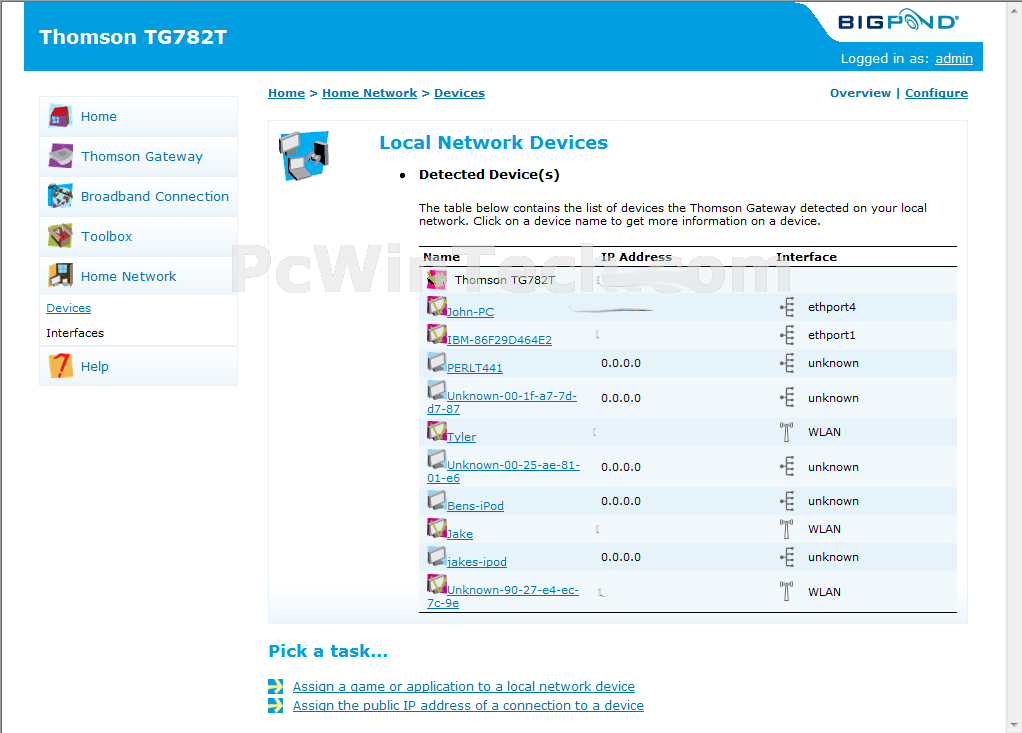The width and height of the screenshot is (1022, 733).
Task: Click Assign the public IP address link
Action: (468, 706)
